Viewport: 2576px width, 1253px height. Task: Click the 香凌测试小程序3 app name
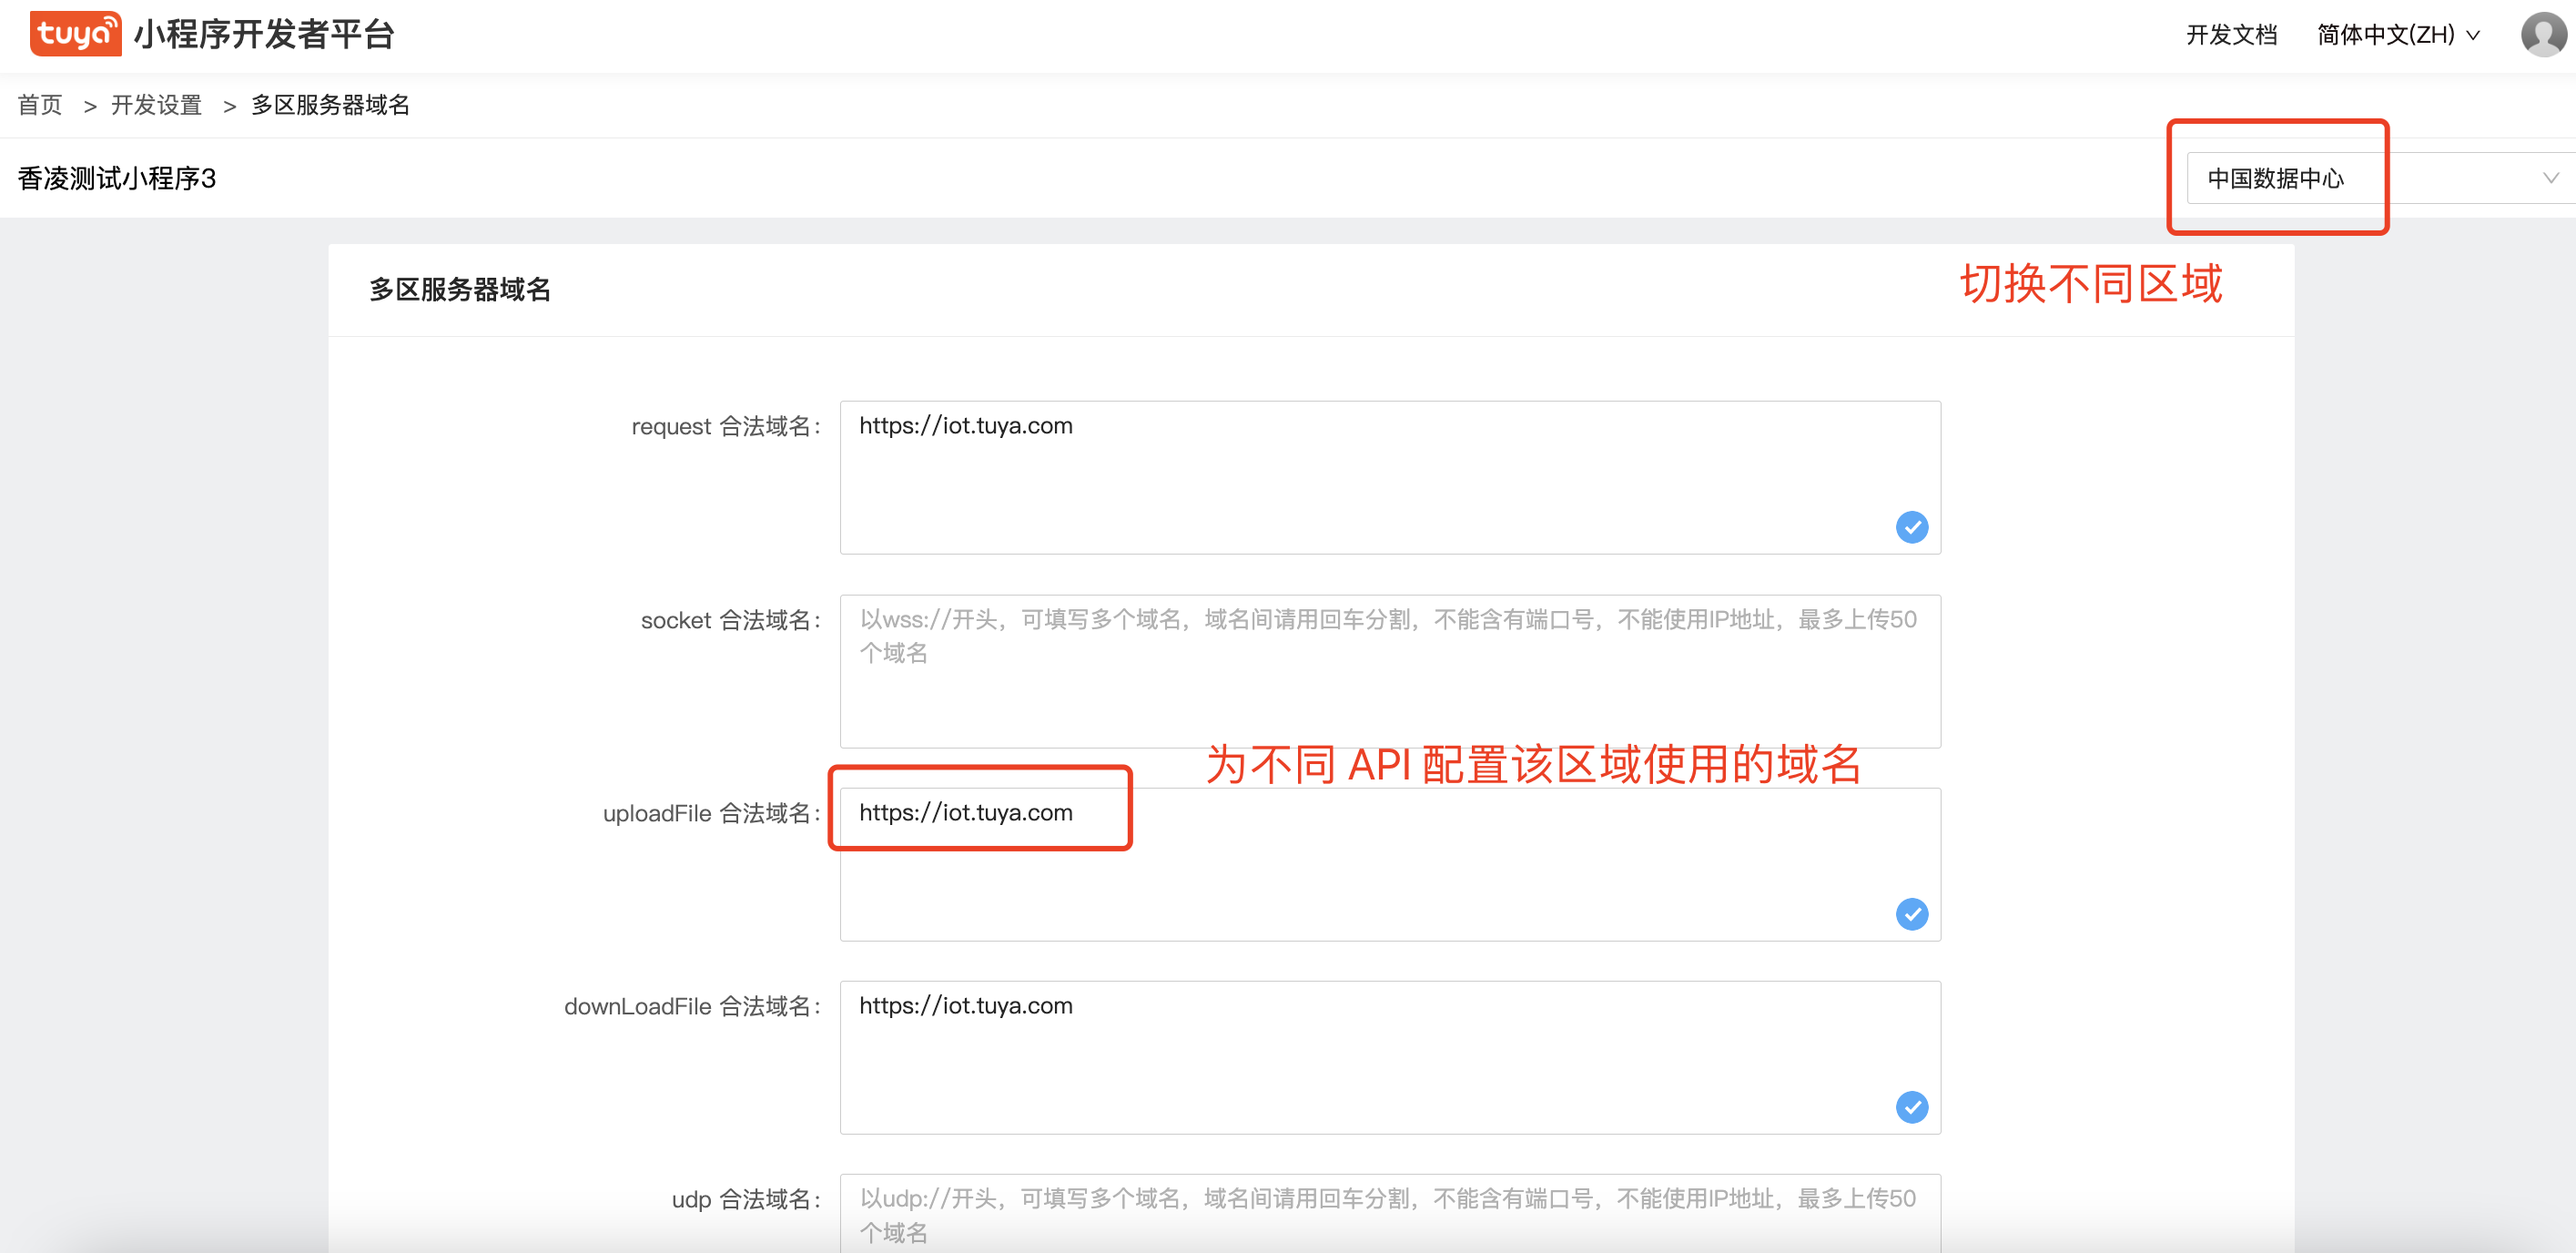pyautogui.click(x=117, y=179)
